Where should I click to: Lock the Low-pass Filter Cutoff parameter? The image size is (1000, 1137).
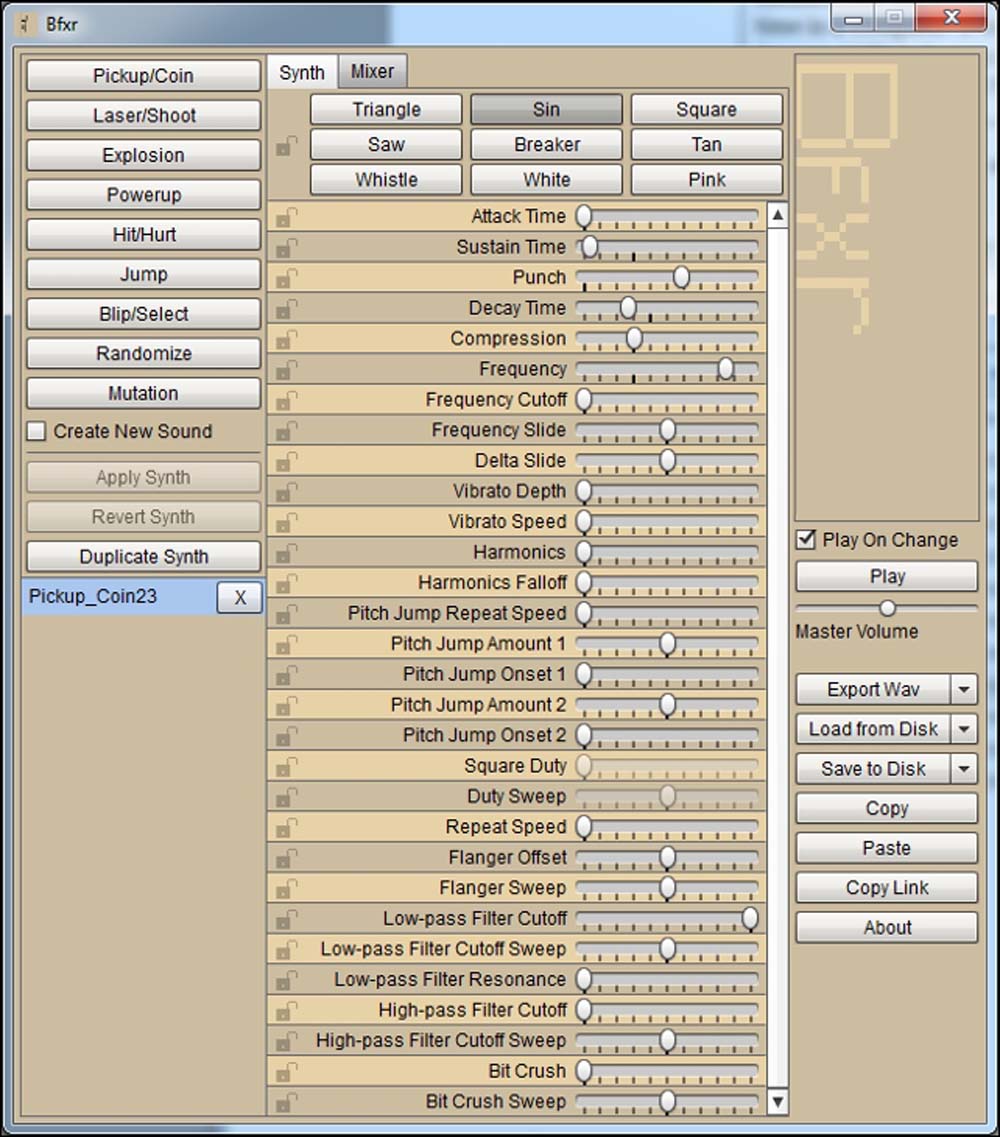pos(286,919)
